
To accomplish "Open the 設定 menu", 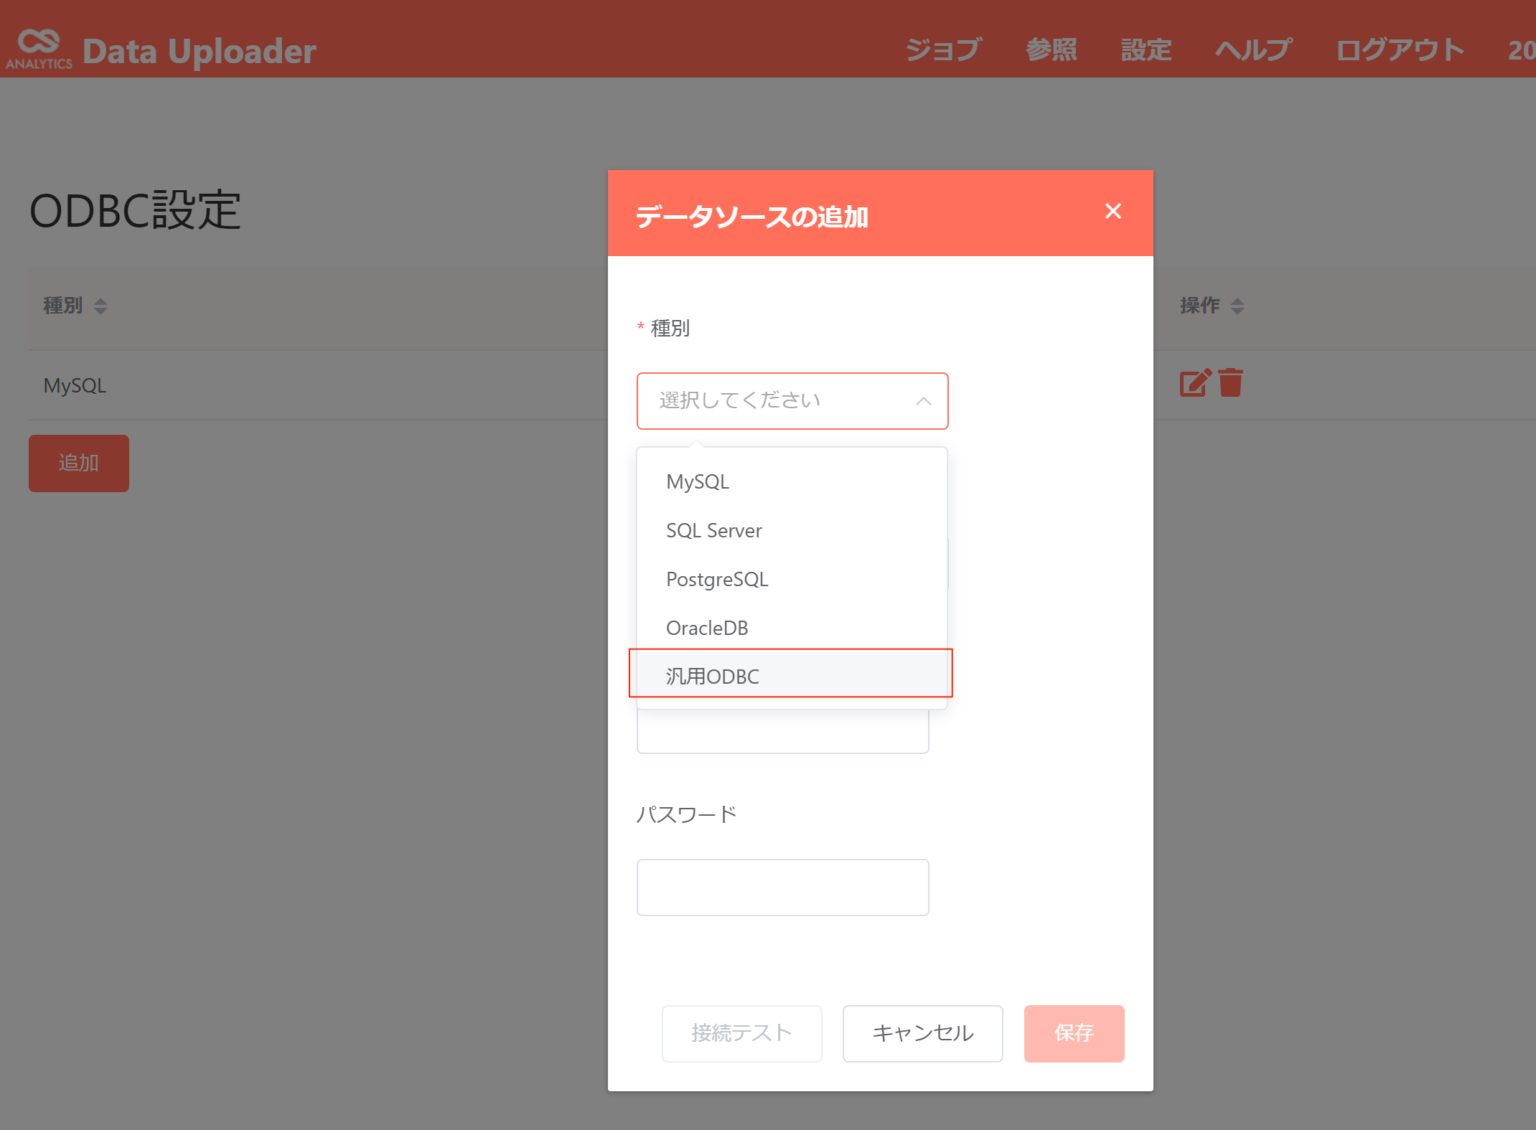I will click(1146, 49).
